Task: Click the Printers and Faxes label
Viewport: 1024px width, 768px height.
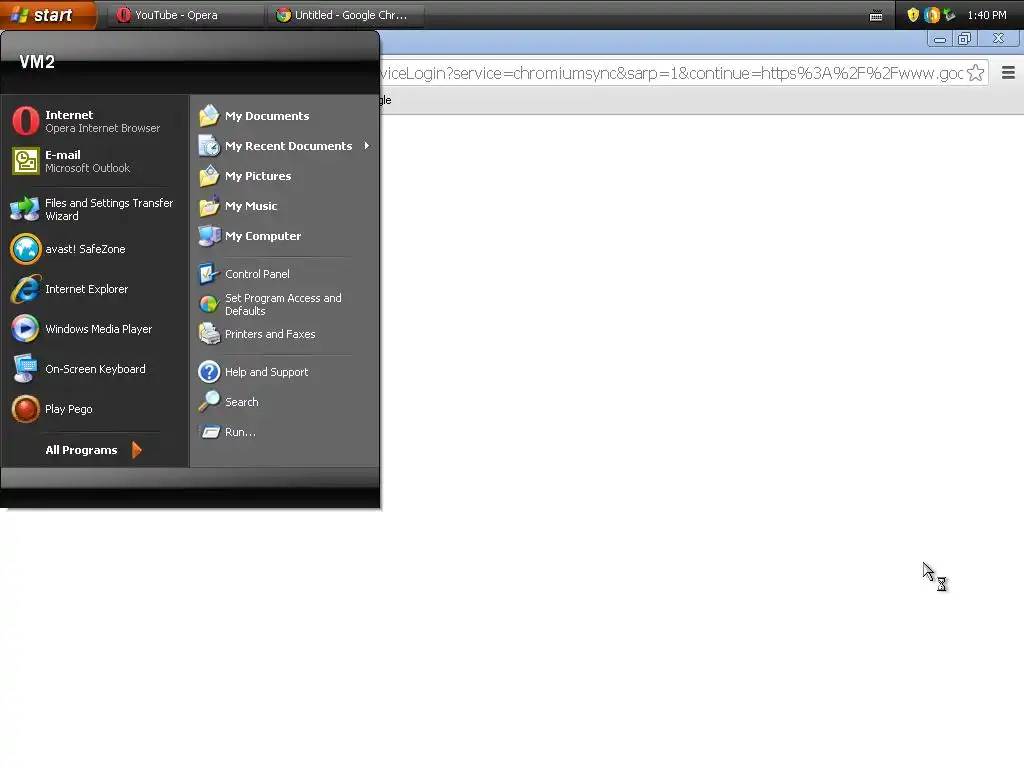Action: 270,334
